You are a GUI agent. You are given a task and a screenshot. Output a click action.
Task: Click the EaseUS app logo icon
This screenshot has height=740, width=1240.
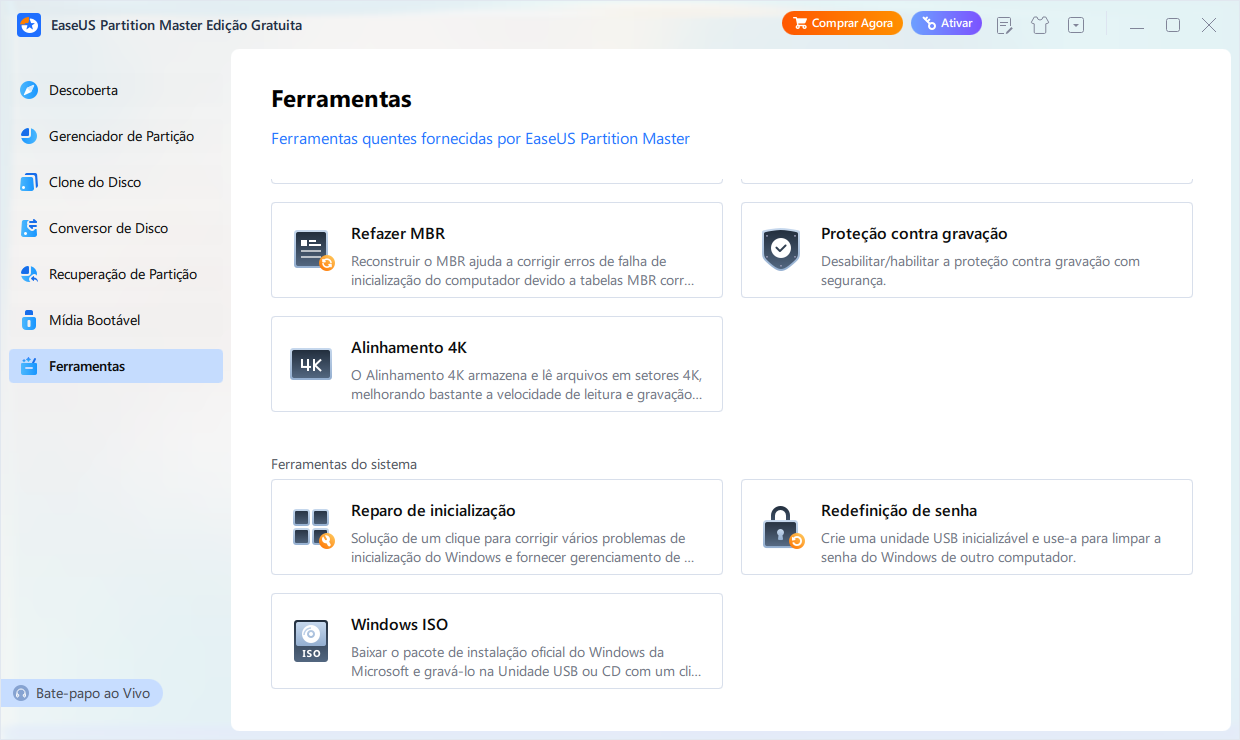point(28,25)
